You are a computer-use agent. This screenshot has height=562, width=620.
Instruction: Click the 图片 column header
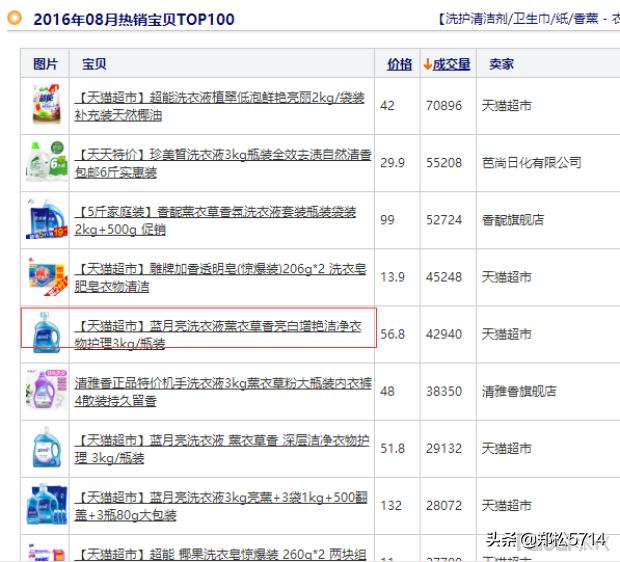(45, 64)
